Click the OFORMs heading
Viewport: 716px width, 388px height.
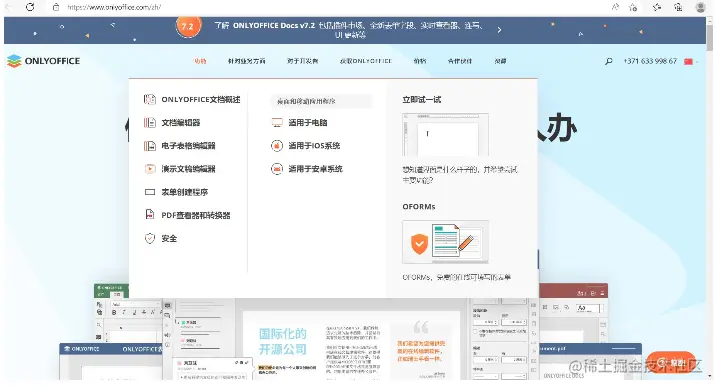point(419,207)
